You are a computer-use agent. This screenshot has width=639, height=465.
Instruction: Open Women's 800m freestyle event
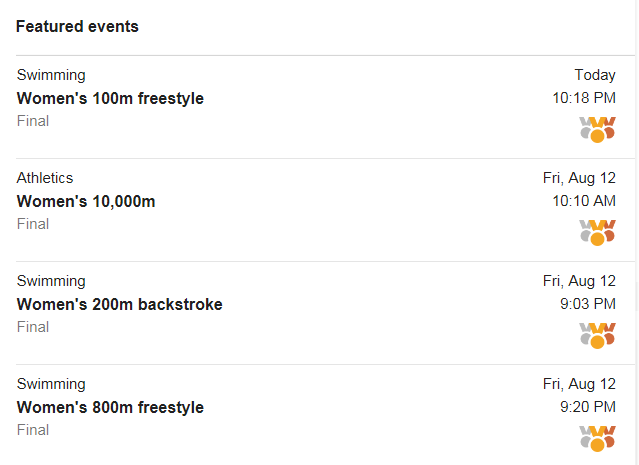pyautogui.click(x=110, y=408)
